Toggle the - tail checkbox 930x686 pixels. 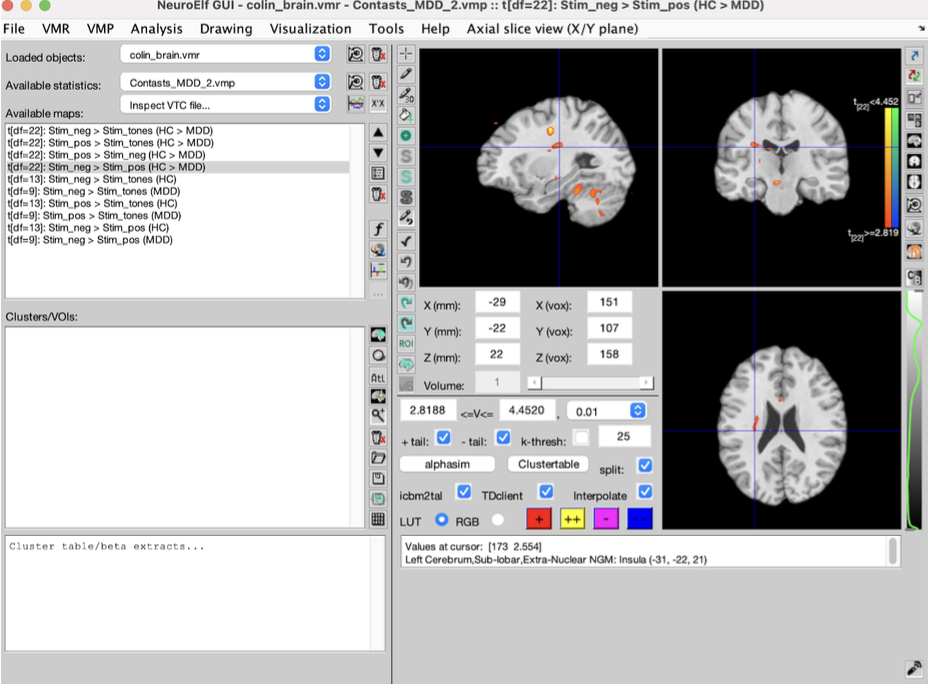pyautogui.click(x=503, y=438)
